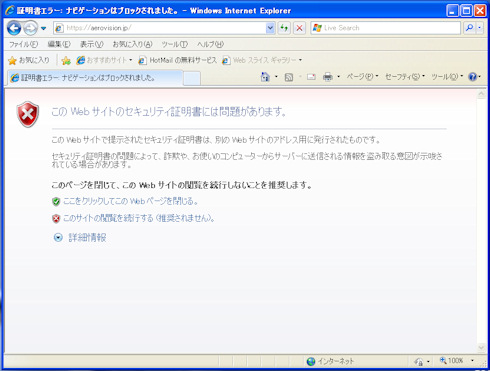Image resolution: width=490 pixels, height=371 pixels.
Task: Click the RSS feeds icon
Action: (289, 77)
